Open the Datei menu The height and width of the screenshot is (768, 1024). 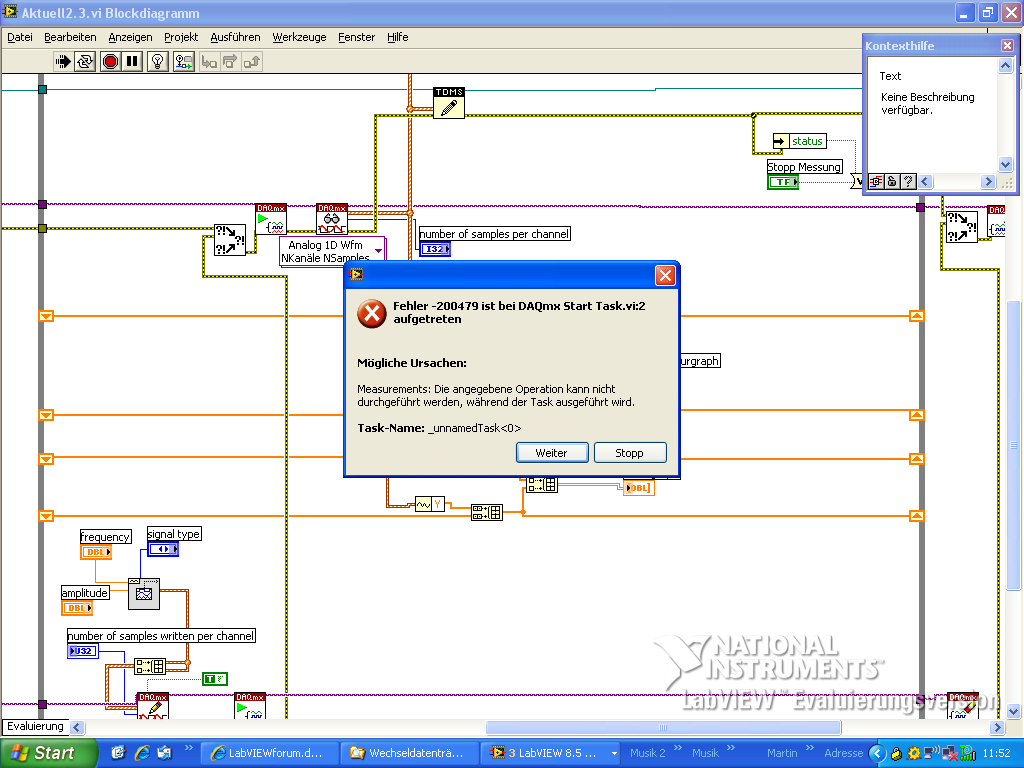click(x=20, y=37)
